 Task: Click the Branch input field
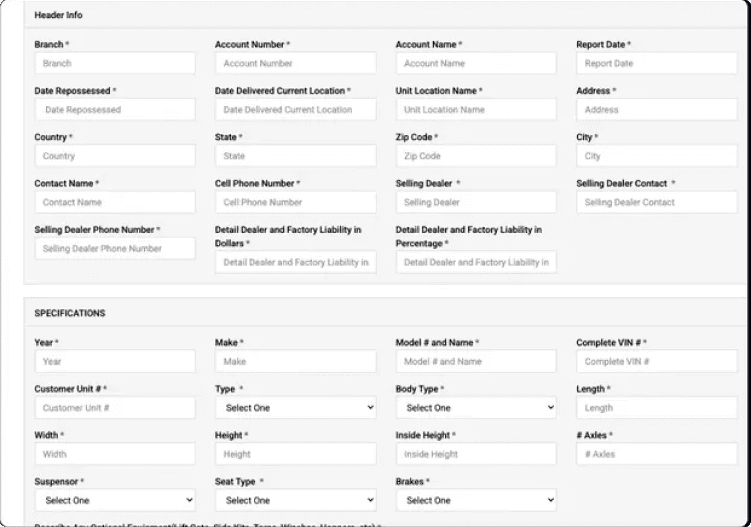click(115, 63)
